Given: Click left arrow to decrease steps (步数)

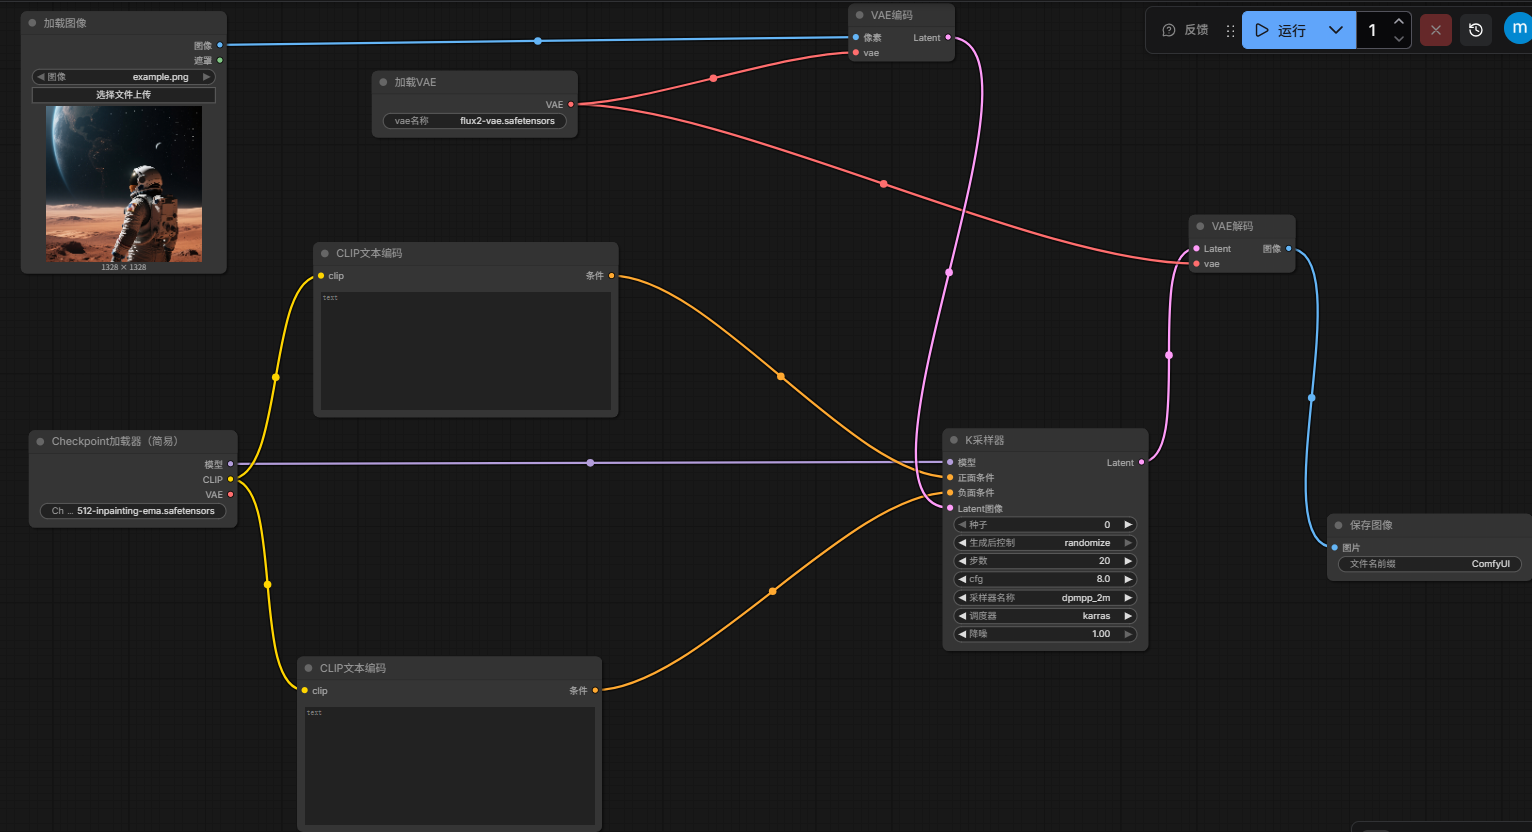Looking at the screenshot, I should [x=962, y=561].
